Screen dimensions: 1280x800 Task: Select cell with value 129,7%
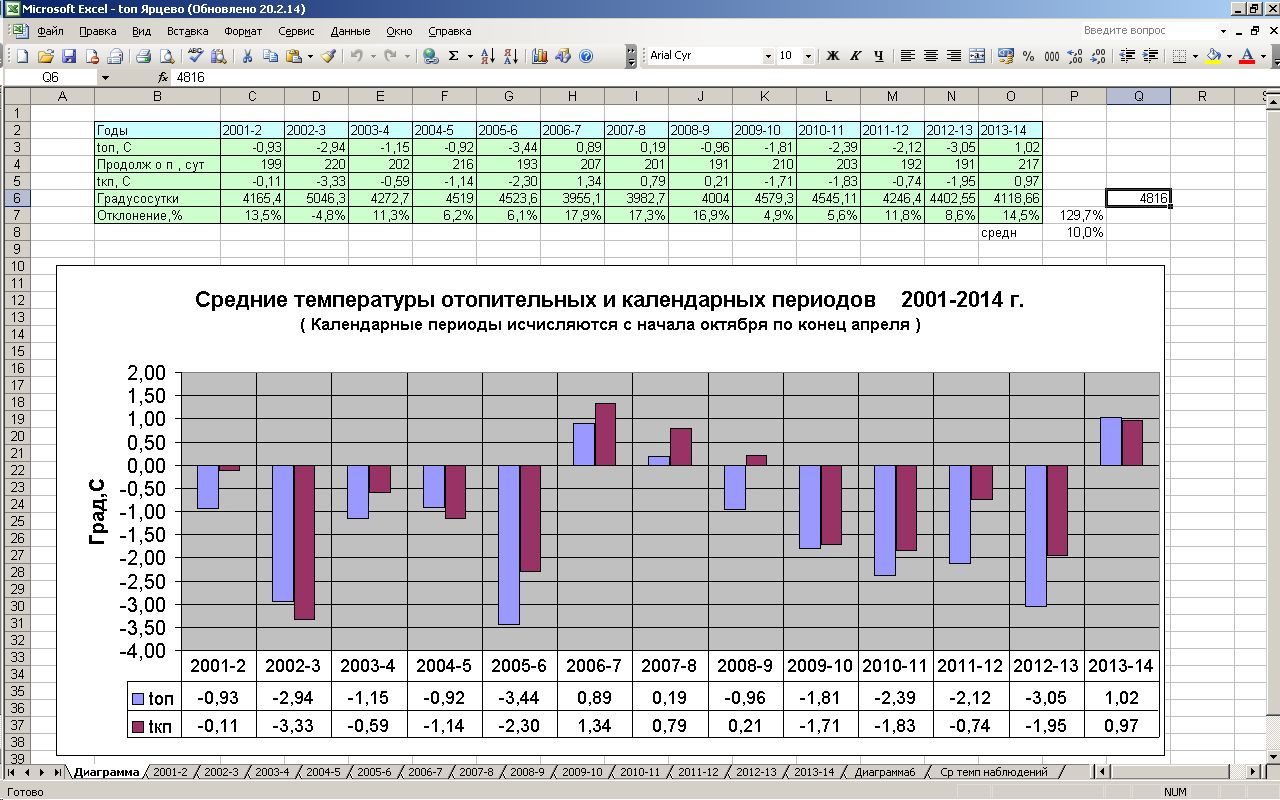coord(1075,215)
